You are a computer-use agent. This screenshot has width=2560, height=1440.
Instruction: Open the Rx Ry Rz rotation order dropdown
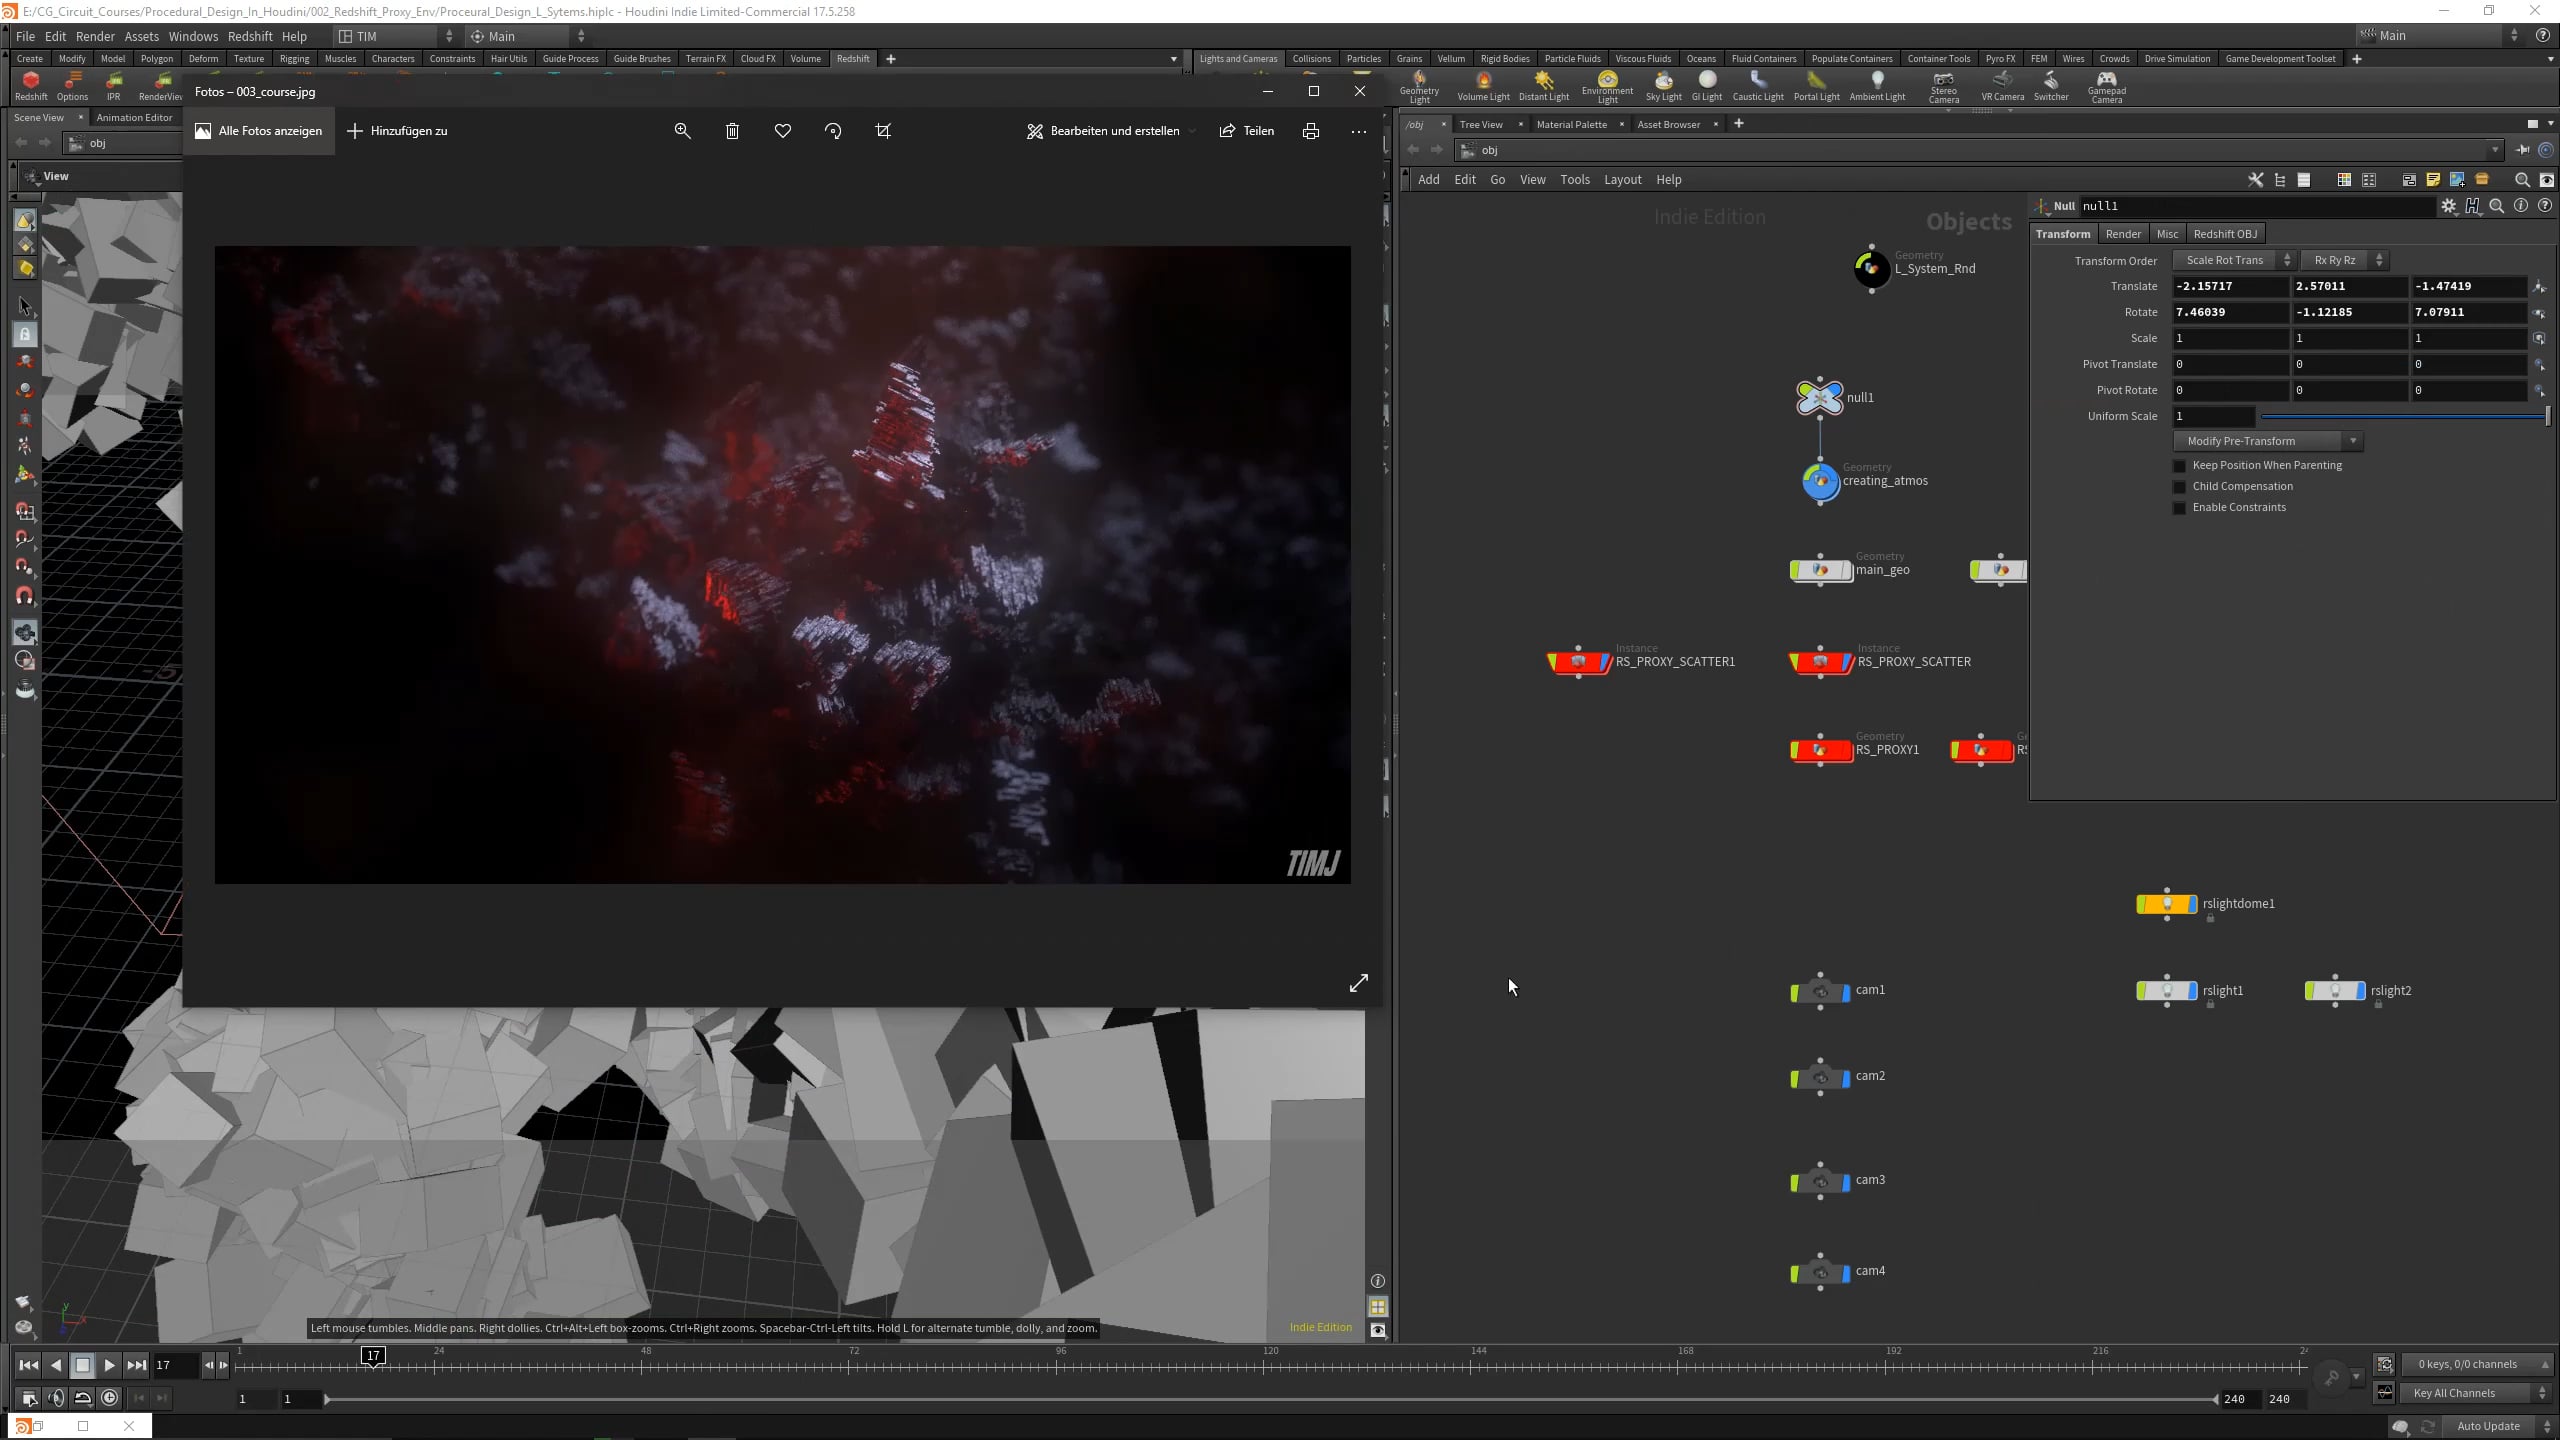point(2340,260)
